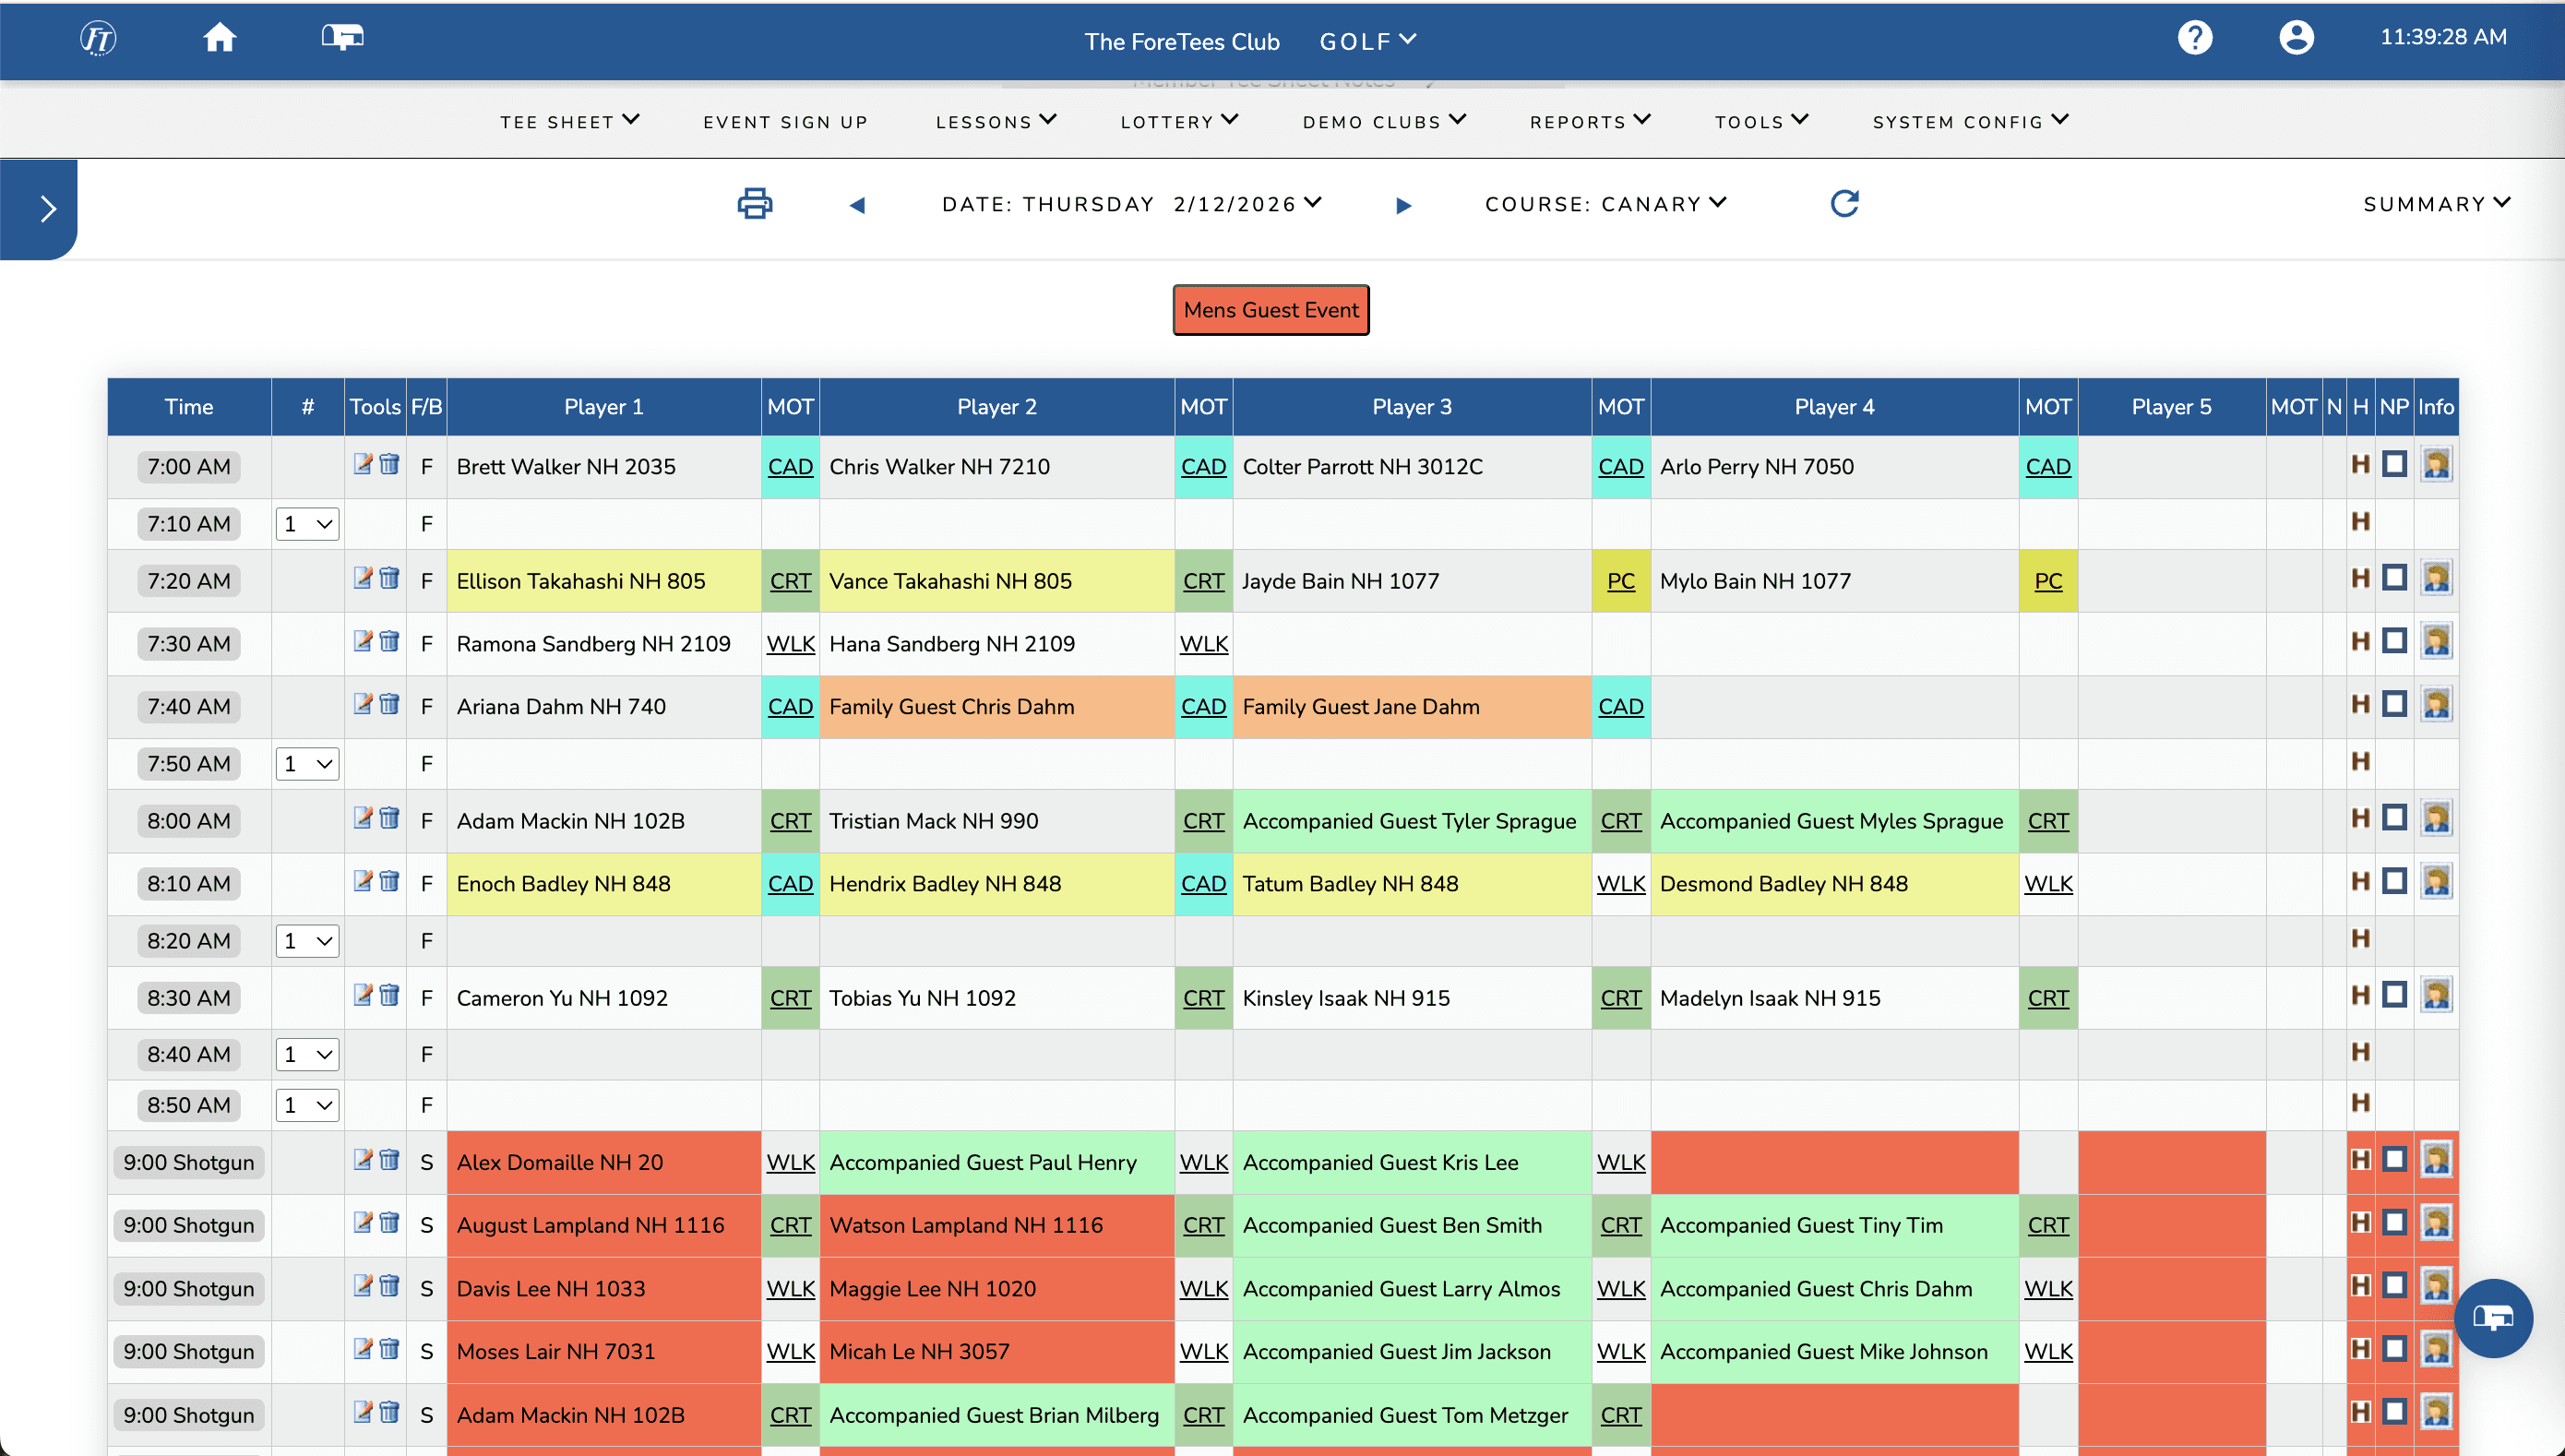Check the NP box for 7:00 AM
Screen dimensions: 2565x1456
point(2394,464)
